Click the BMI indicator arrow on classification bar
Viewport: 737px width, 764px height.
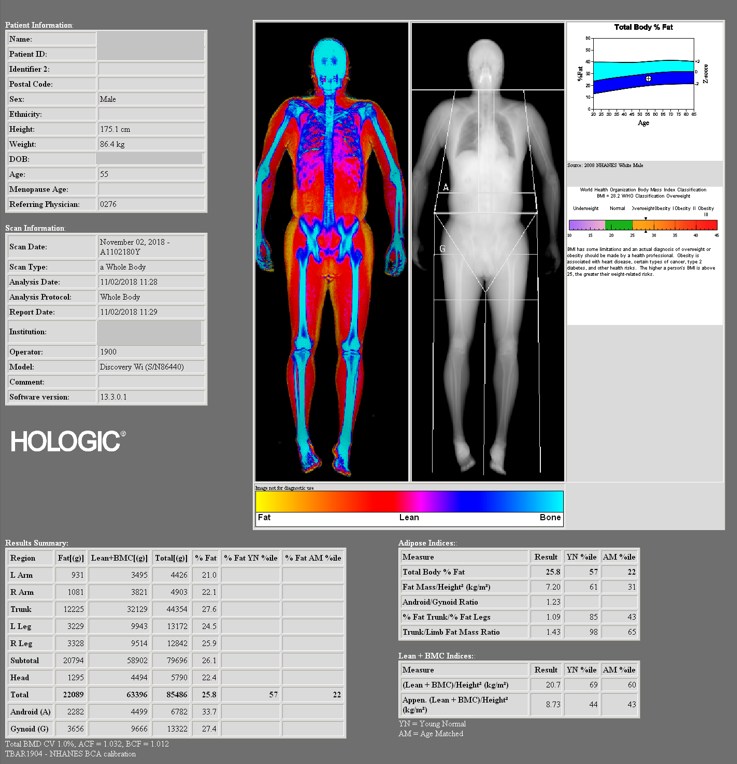(x=646, y=217)
